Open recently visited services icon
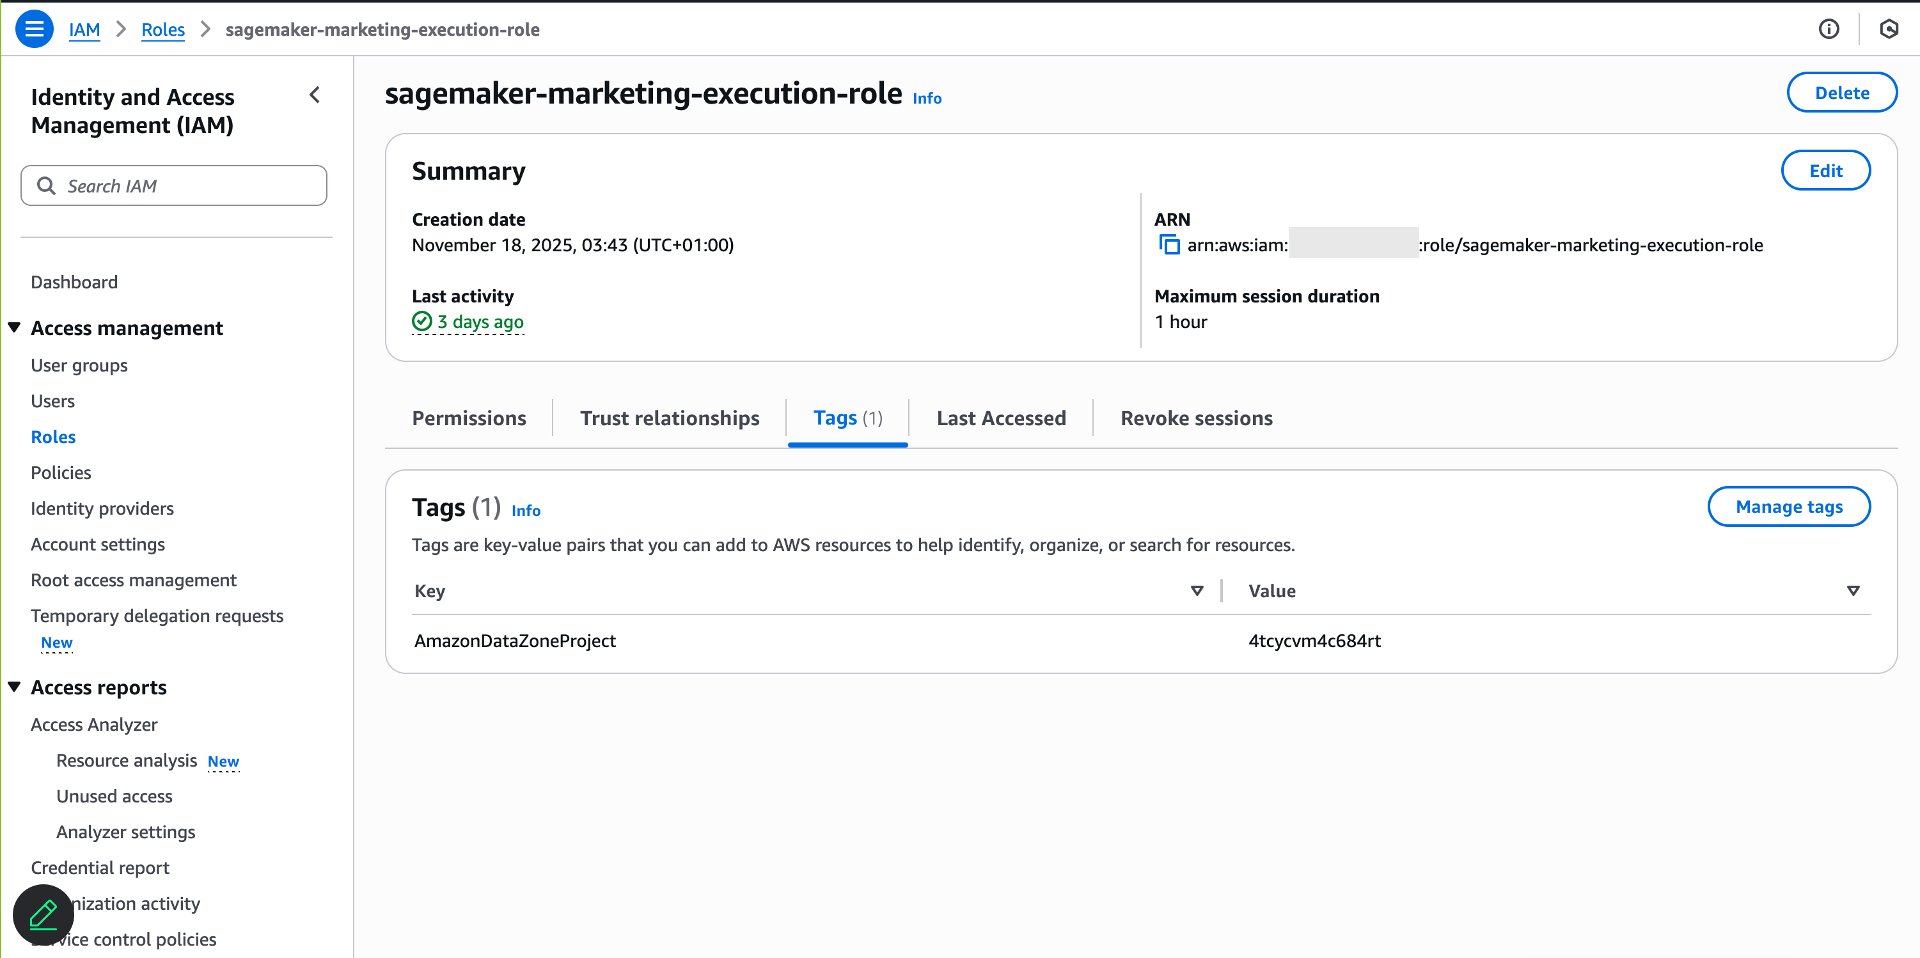Screen dimensions: 1920x958 1888,29
